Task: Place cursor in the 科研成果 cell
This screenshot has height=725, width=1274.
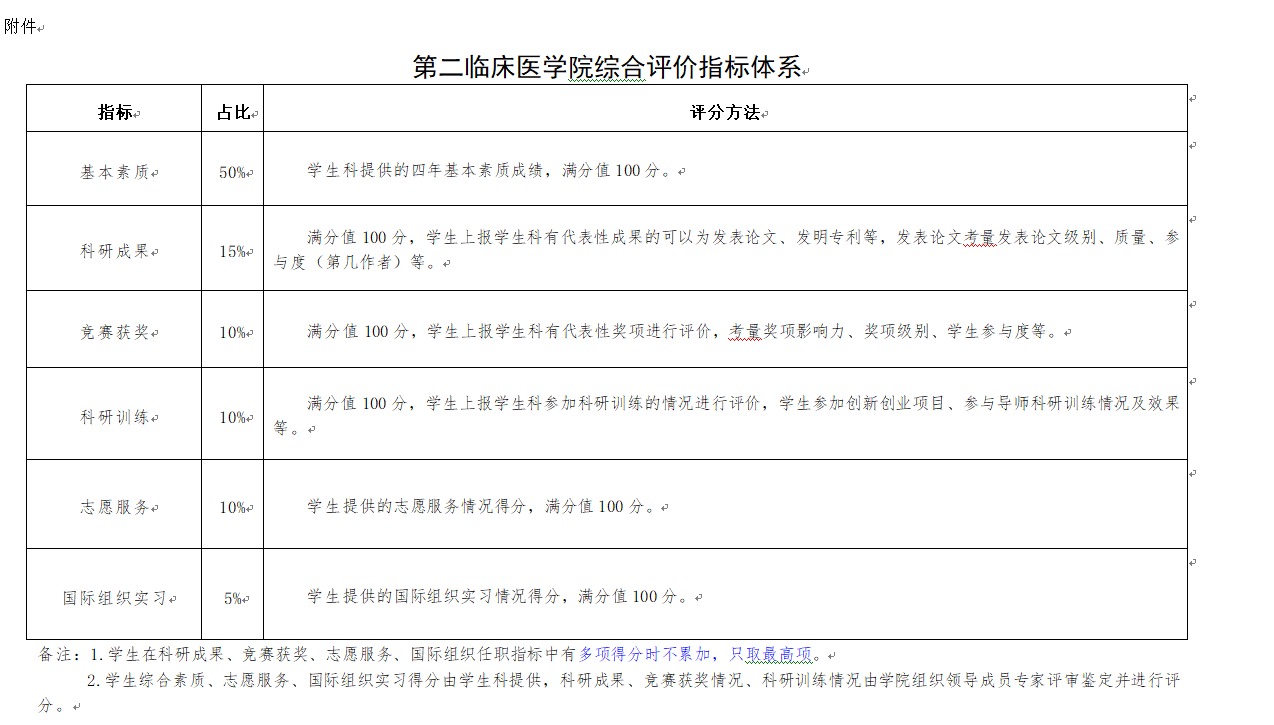Action: pos(115,251)
